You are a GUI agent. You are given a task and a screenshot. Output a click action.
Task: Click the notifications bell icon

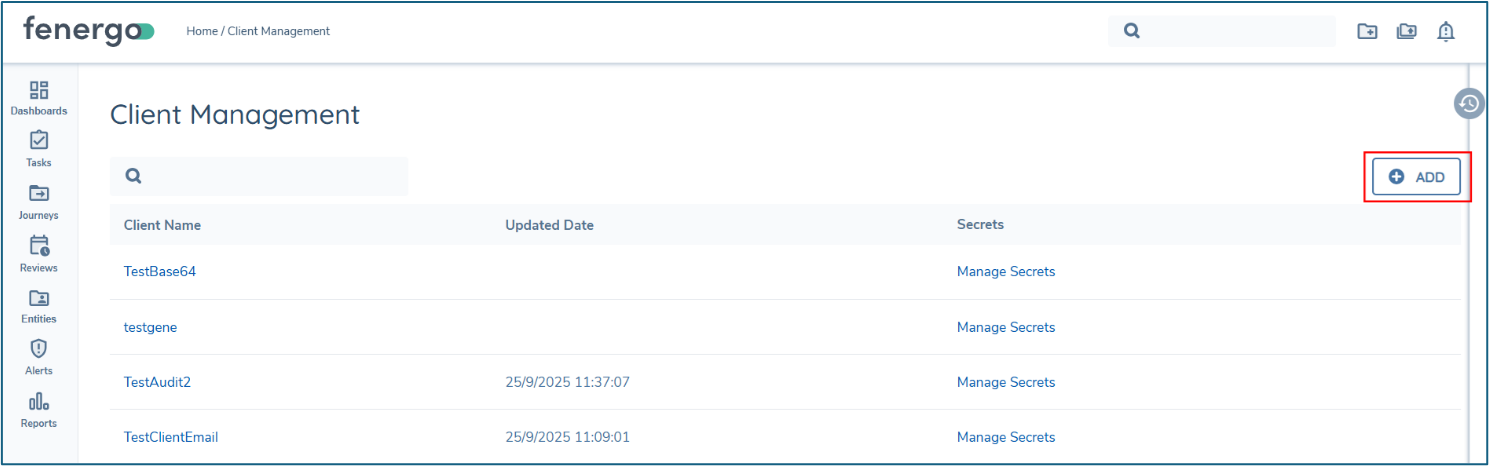point(1445,32)
